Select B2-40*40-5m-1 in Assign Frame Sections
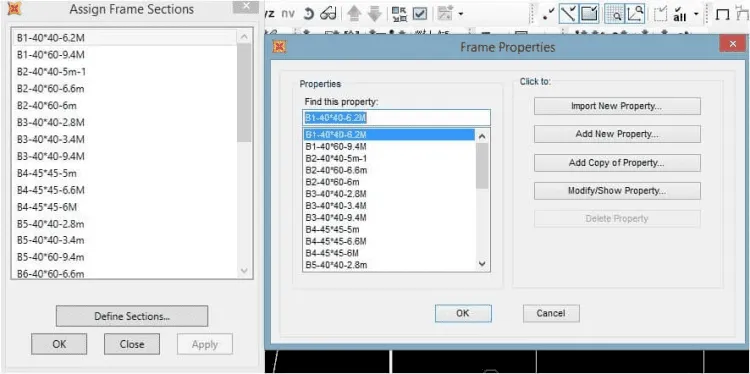The width and height of the screenshot is (750, 374). coord(124,72)
